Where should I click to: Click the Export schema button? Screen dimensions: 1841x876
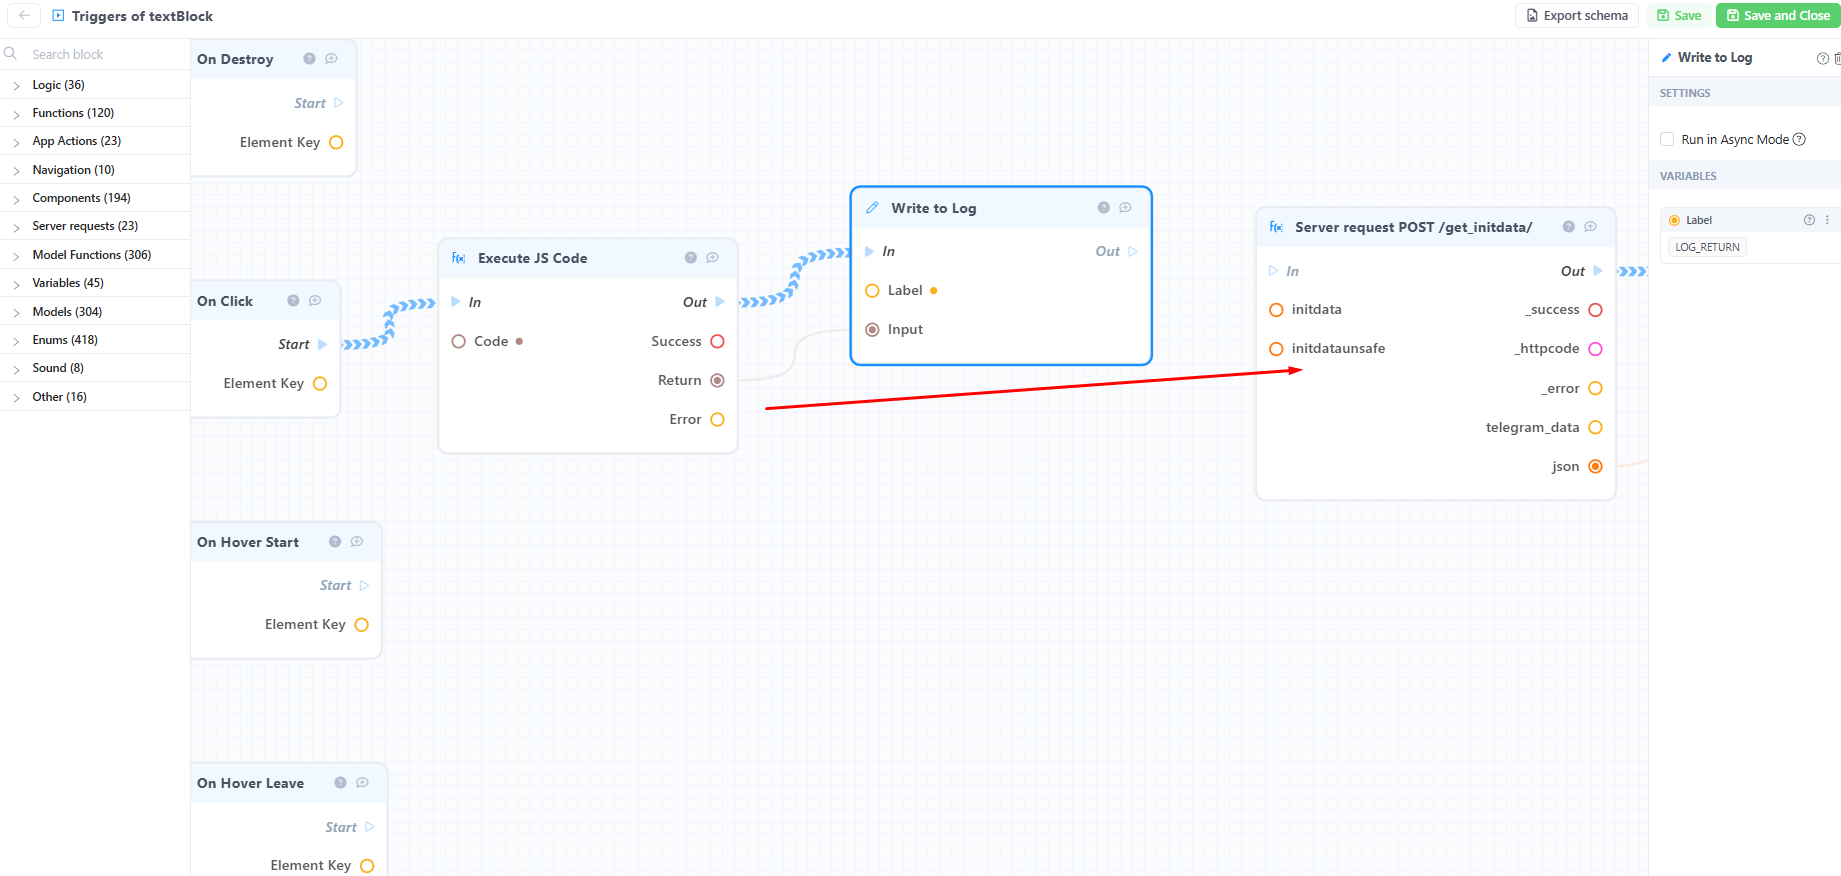pyautogui.click(x=1577, y=16)
